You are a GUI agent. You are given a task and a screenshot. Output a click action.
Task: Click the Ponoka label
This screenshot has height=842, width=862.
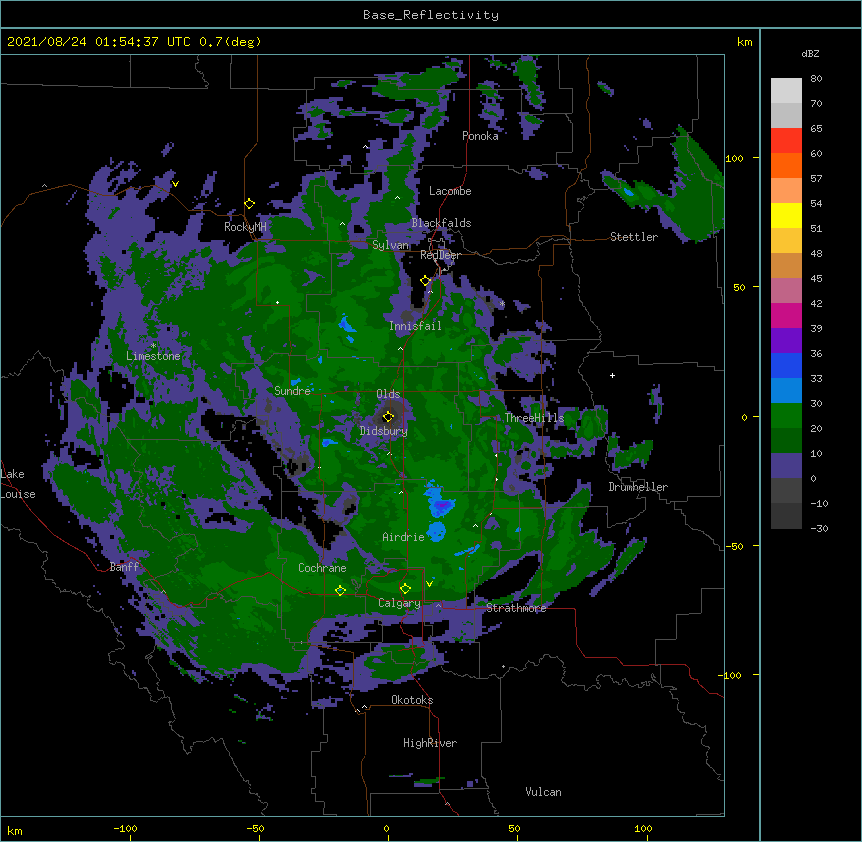click(x=480, y=136)
